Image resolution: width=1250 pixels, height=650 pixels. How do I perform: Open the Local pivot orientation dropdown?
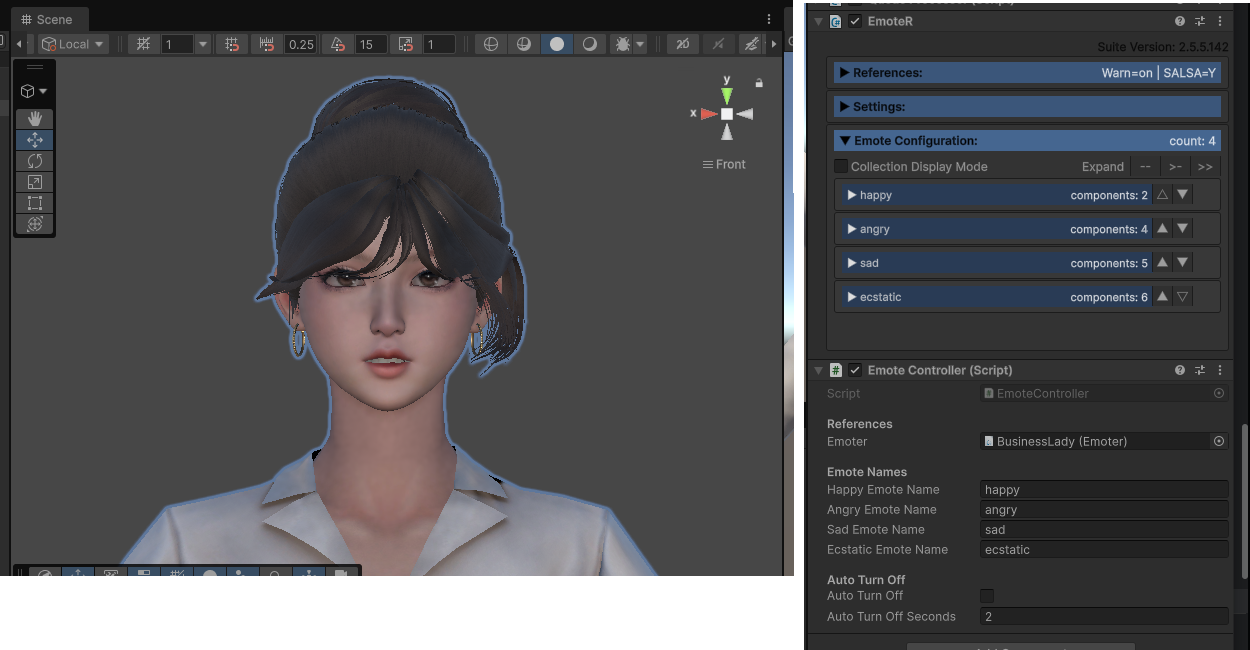tap(73, 44)
